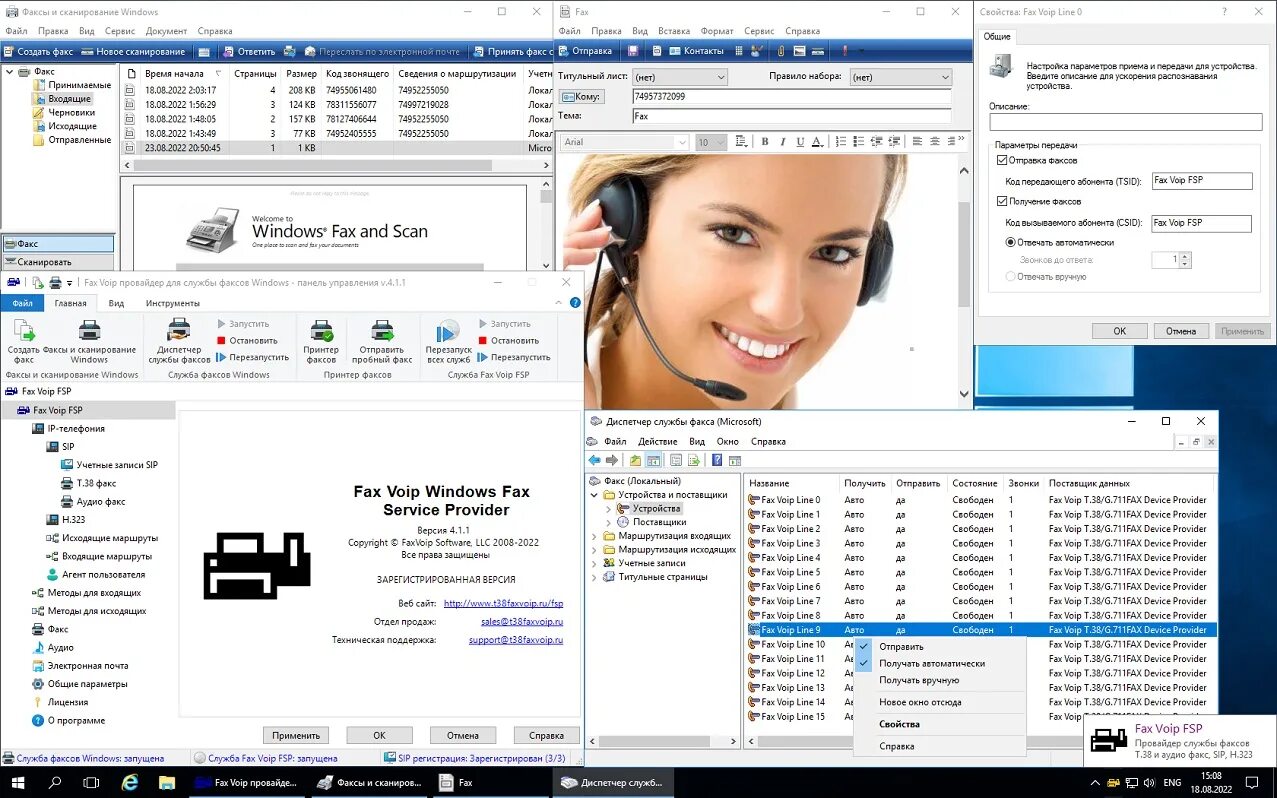Apply italic formatting in the fax message
The image size is (1277, 798).
[x=782, y=141]
